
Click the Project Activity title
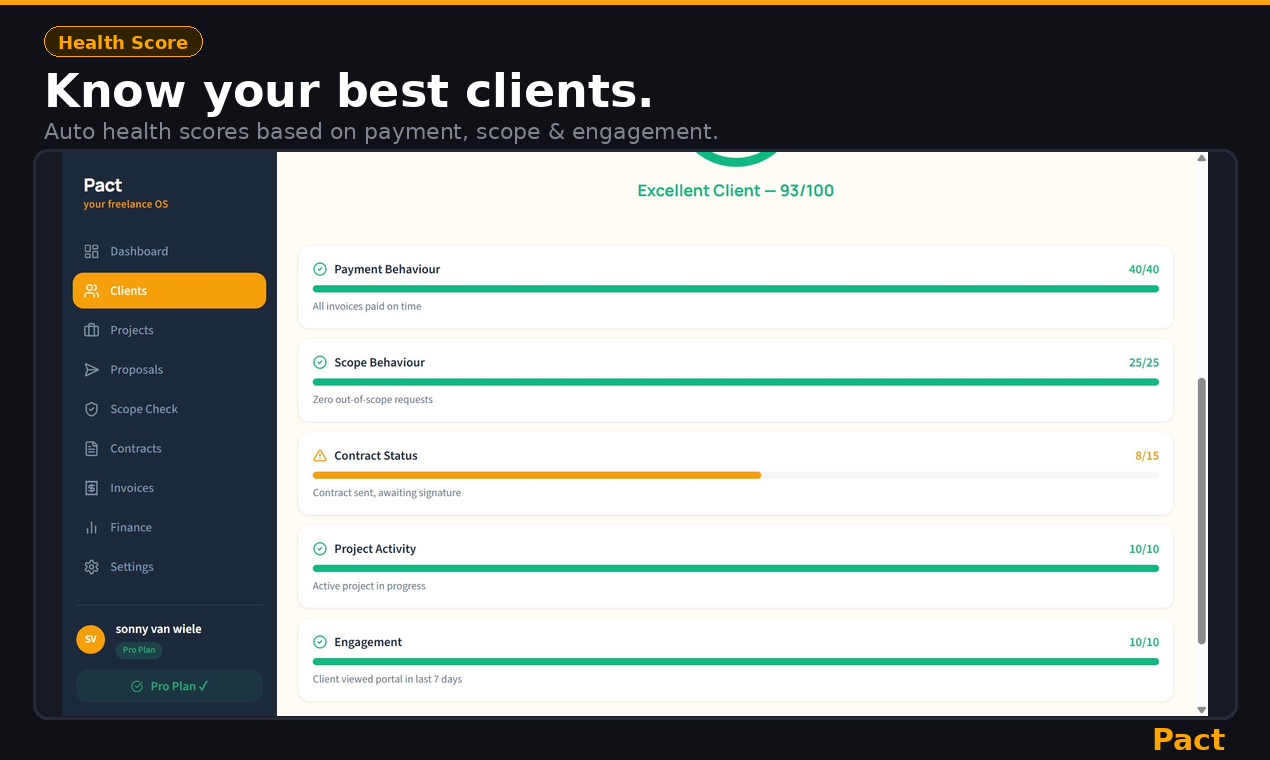(375, 549)
